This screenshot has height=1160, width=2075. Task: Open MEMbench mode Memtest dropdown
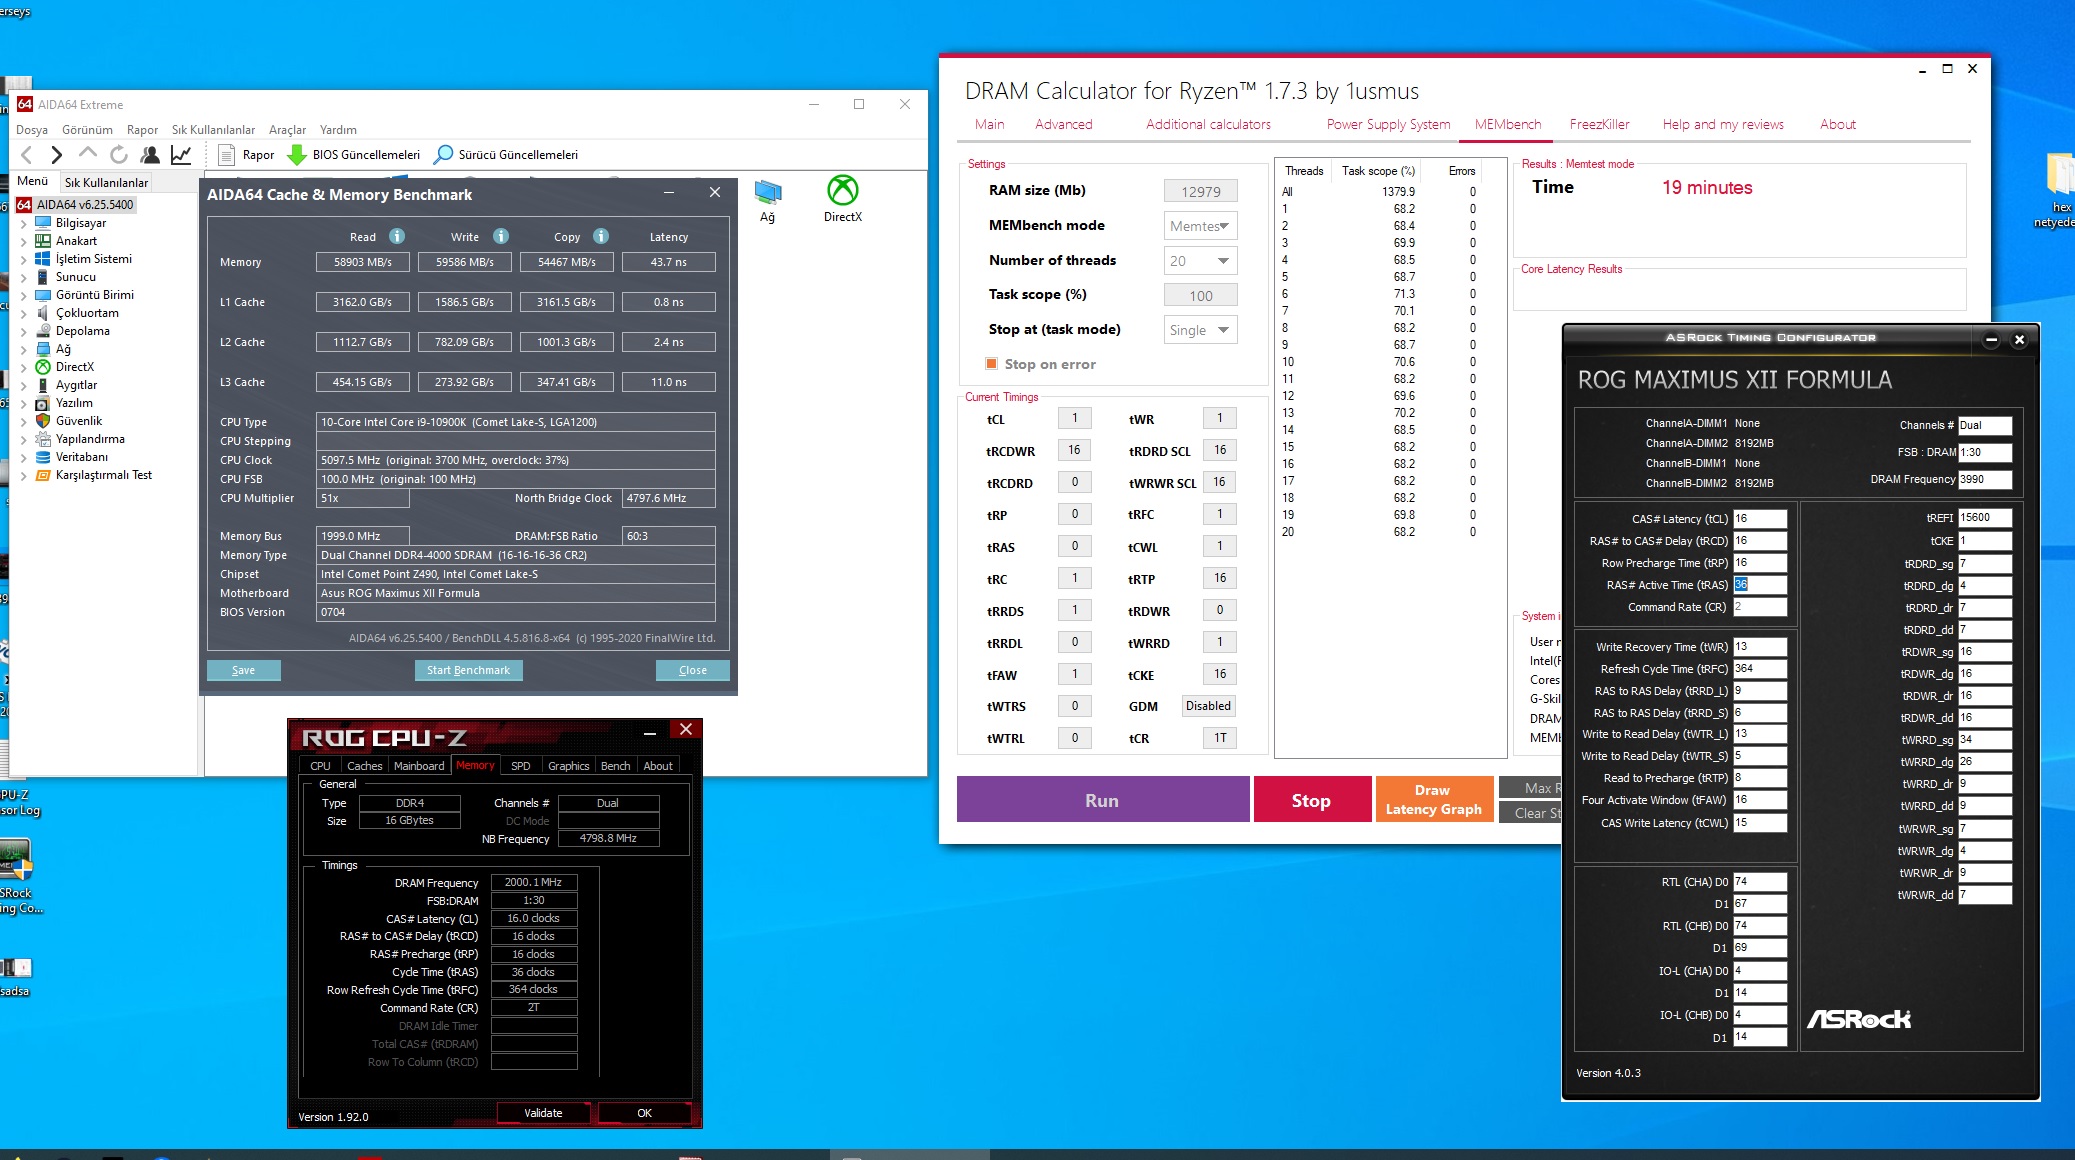pyautogui.click(x=1201, y=226)
